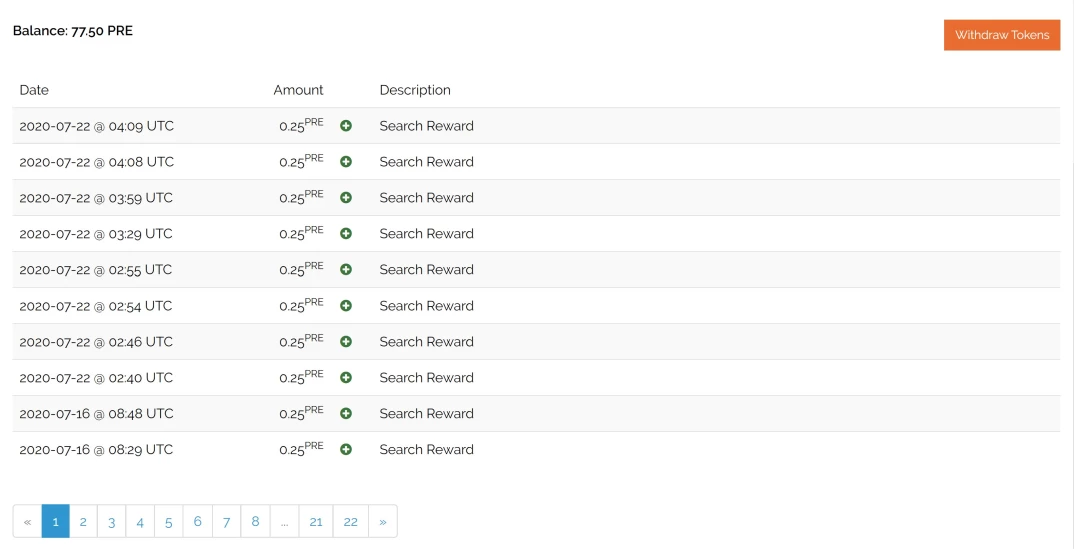Image resolution: width=1074 pixels, height=549 pixels.
Task: Click plus icon for 07-16 08:29 reward
Action: [346, 450]
